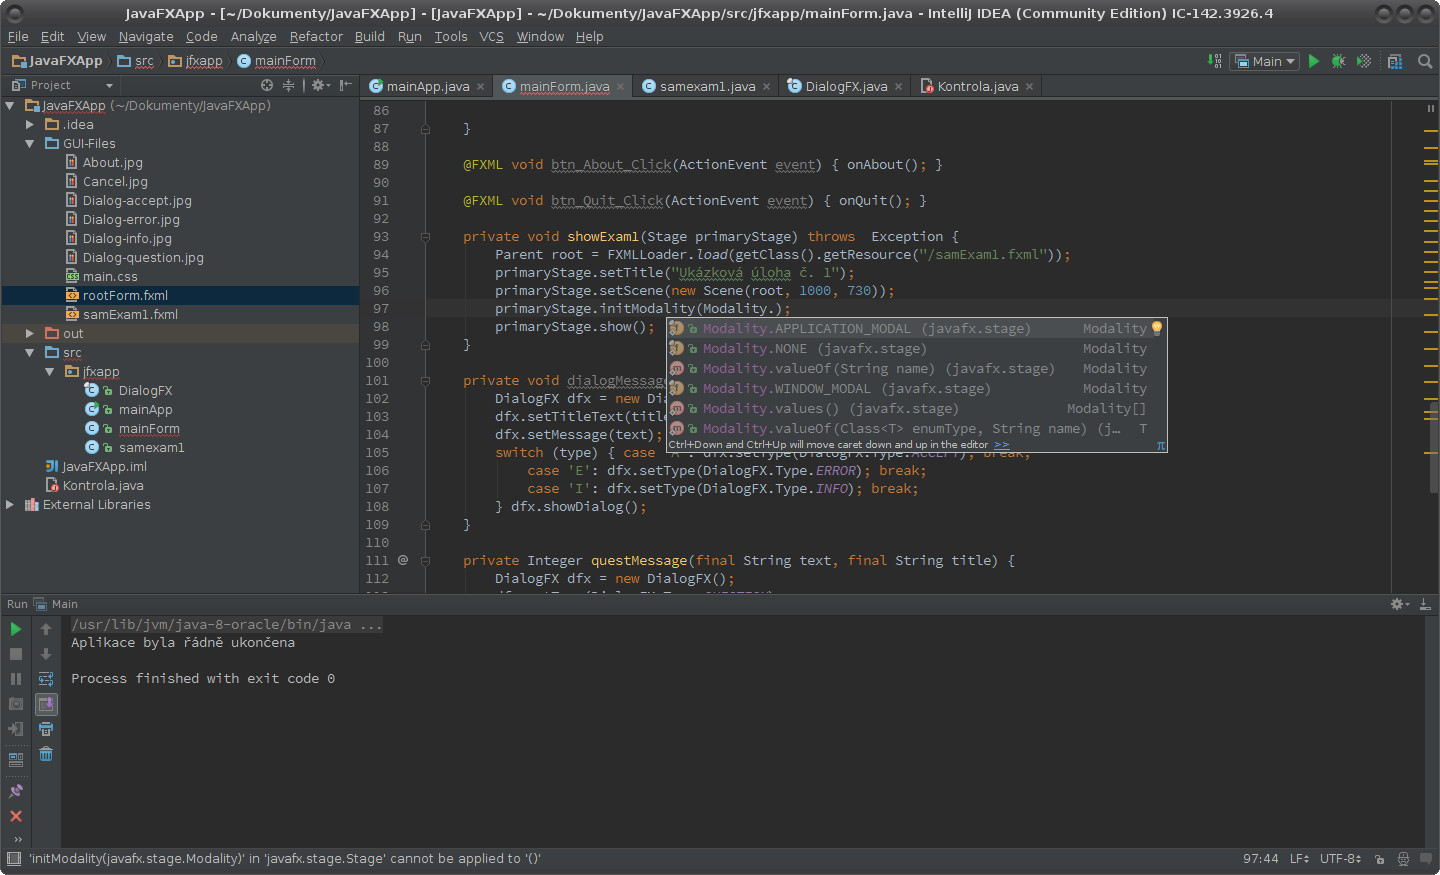The image size is (1440, 875).
Task: Open the Main run configuration dropdown
Action: click(x=1265, y=61)
